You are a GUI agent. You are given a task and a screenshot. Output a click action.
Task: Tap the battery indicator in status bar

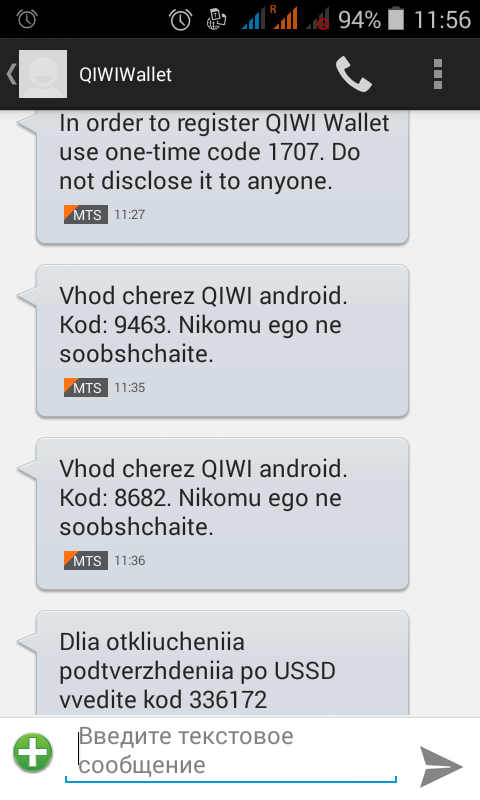396,19
